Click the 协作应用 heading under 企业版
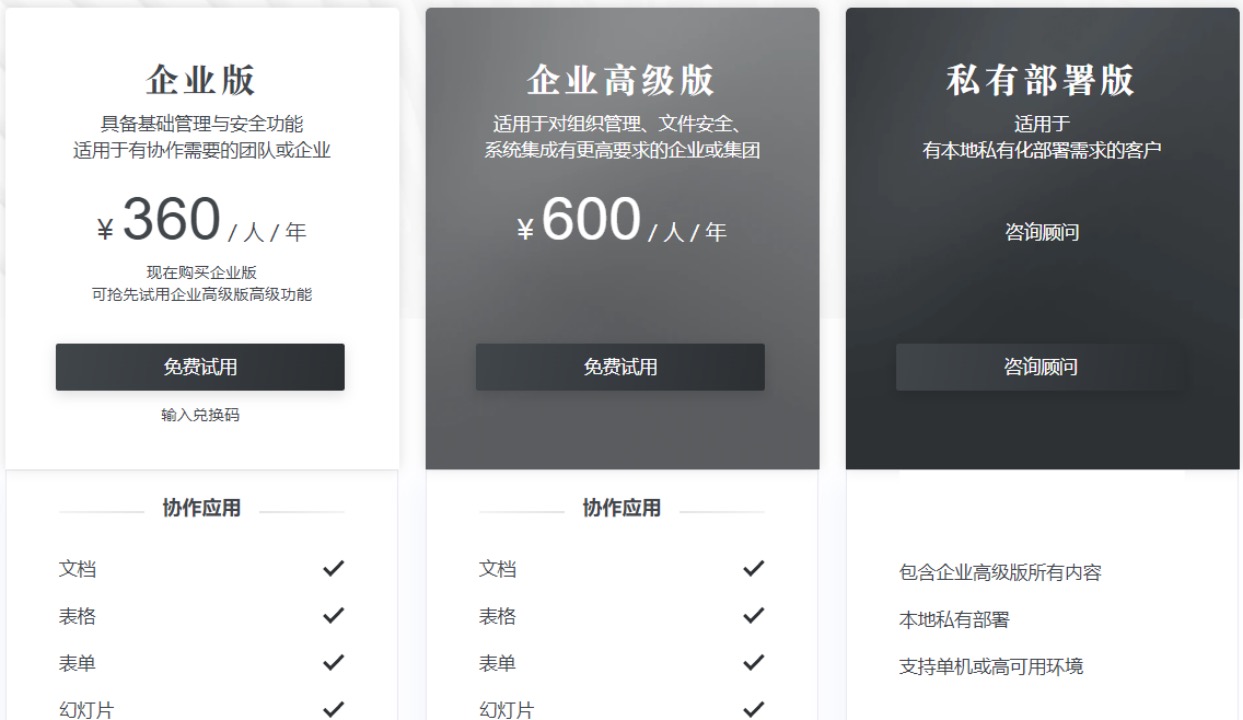 [201, 508]
